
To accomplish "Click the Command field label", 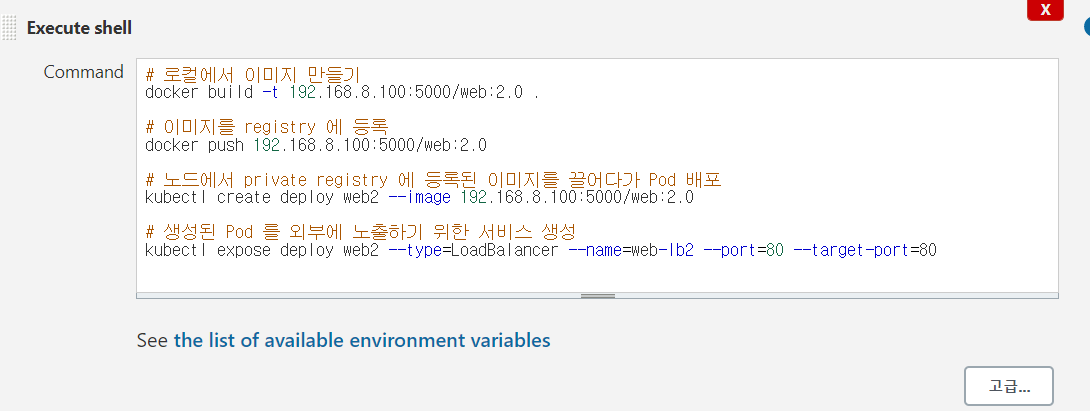I will (83, 72).
